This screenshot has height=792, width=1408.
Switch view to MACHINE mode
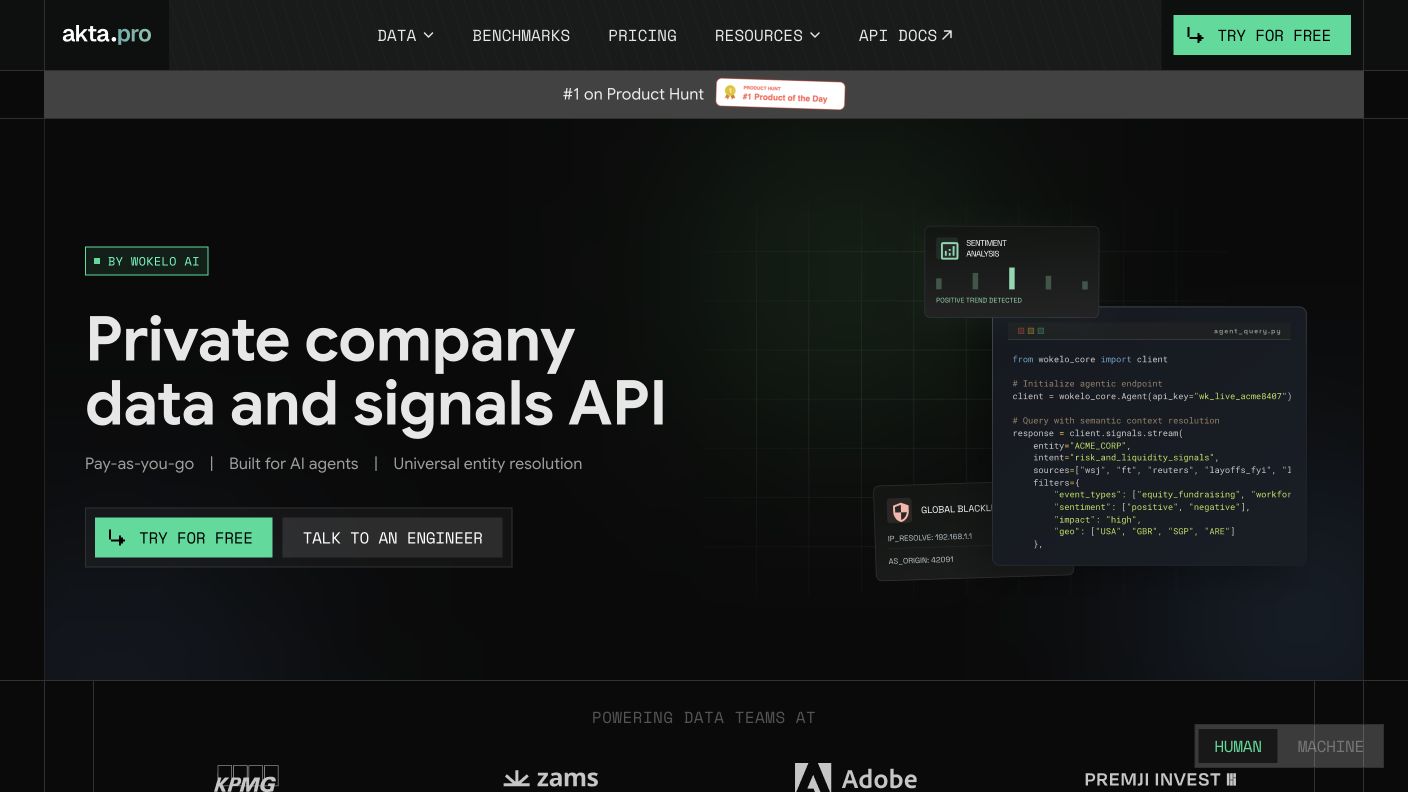pos(1330,746)
